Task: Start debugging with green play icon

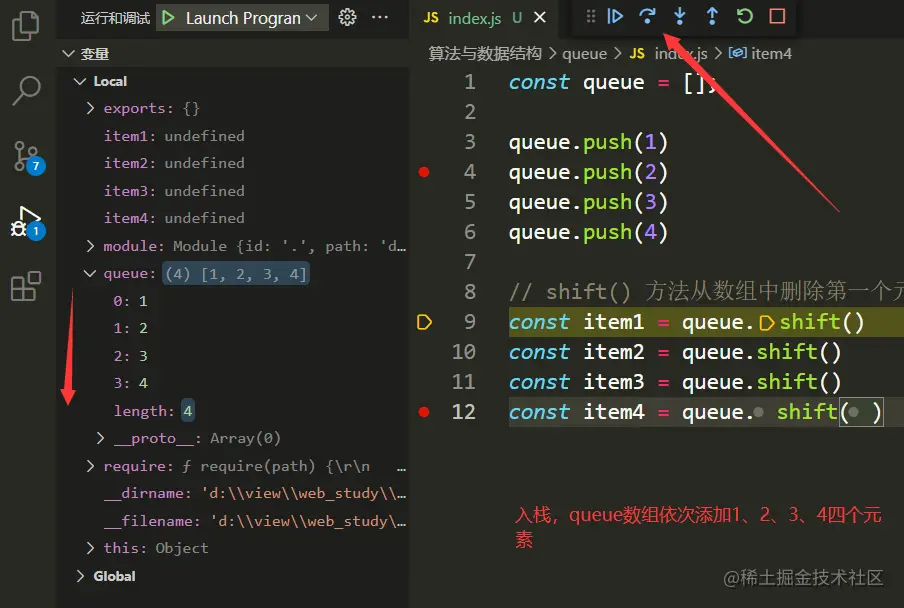Action: [x=168, y=18]
